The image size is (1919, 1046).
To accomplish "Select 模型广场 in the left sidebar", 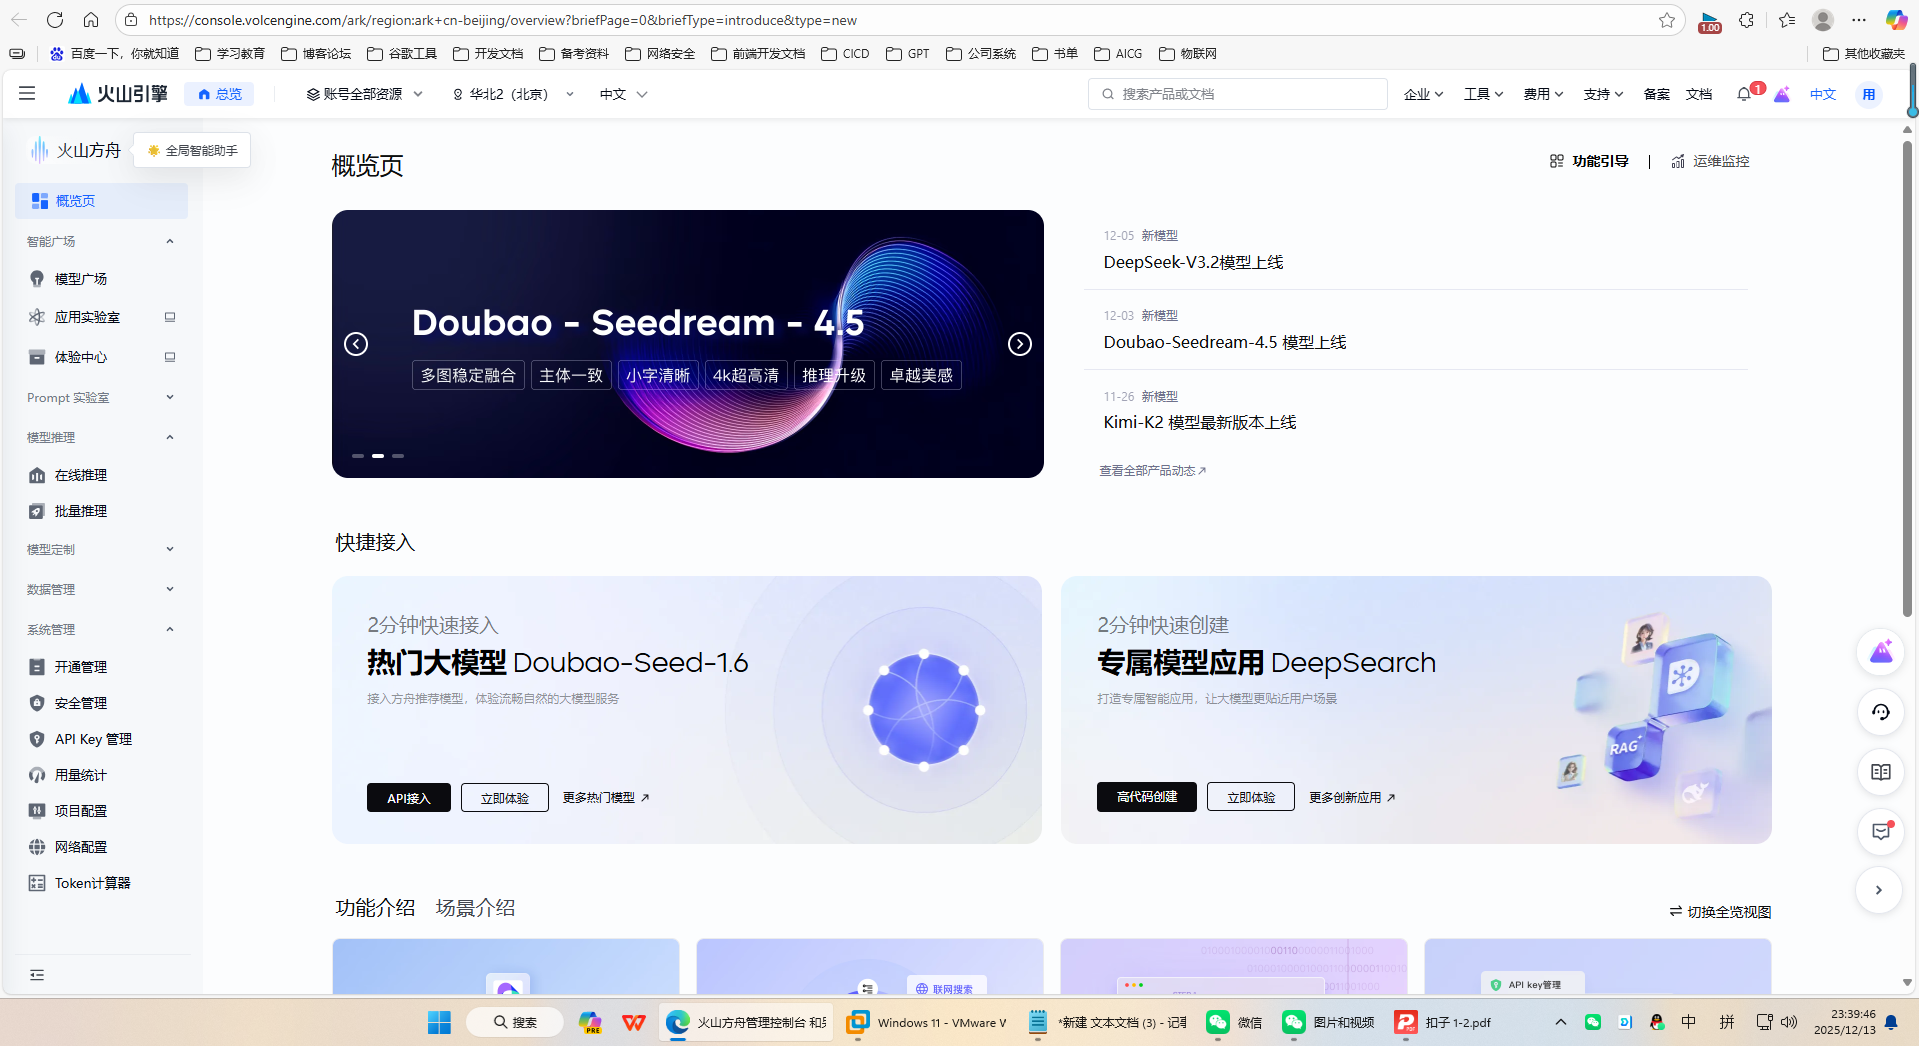I will click(82, 278).
